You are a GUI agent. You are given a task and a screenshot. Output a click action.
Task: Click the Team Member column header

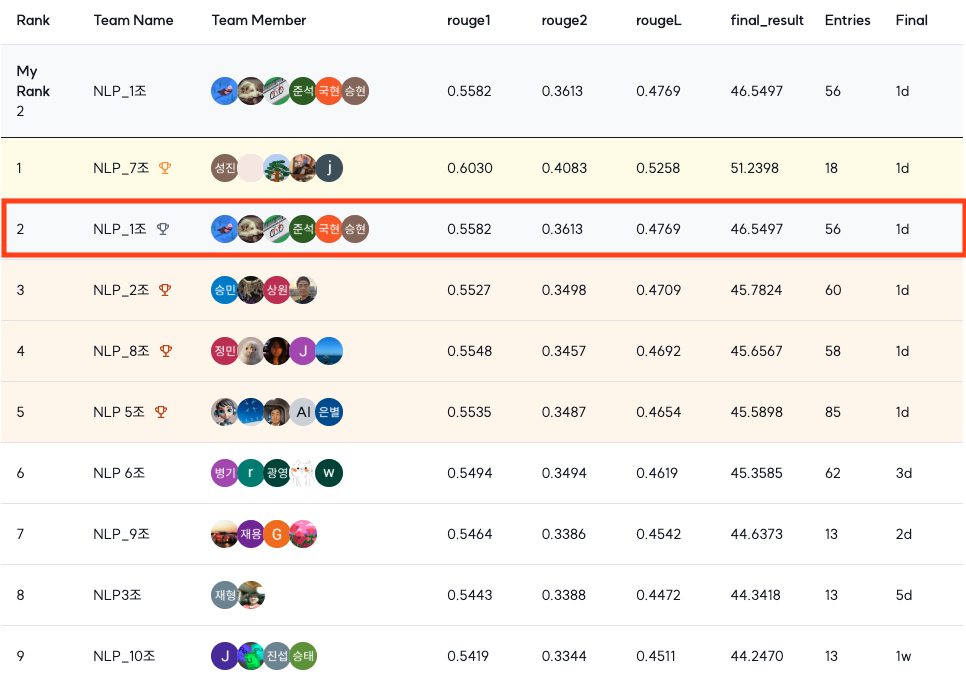[259, 20]
